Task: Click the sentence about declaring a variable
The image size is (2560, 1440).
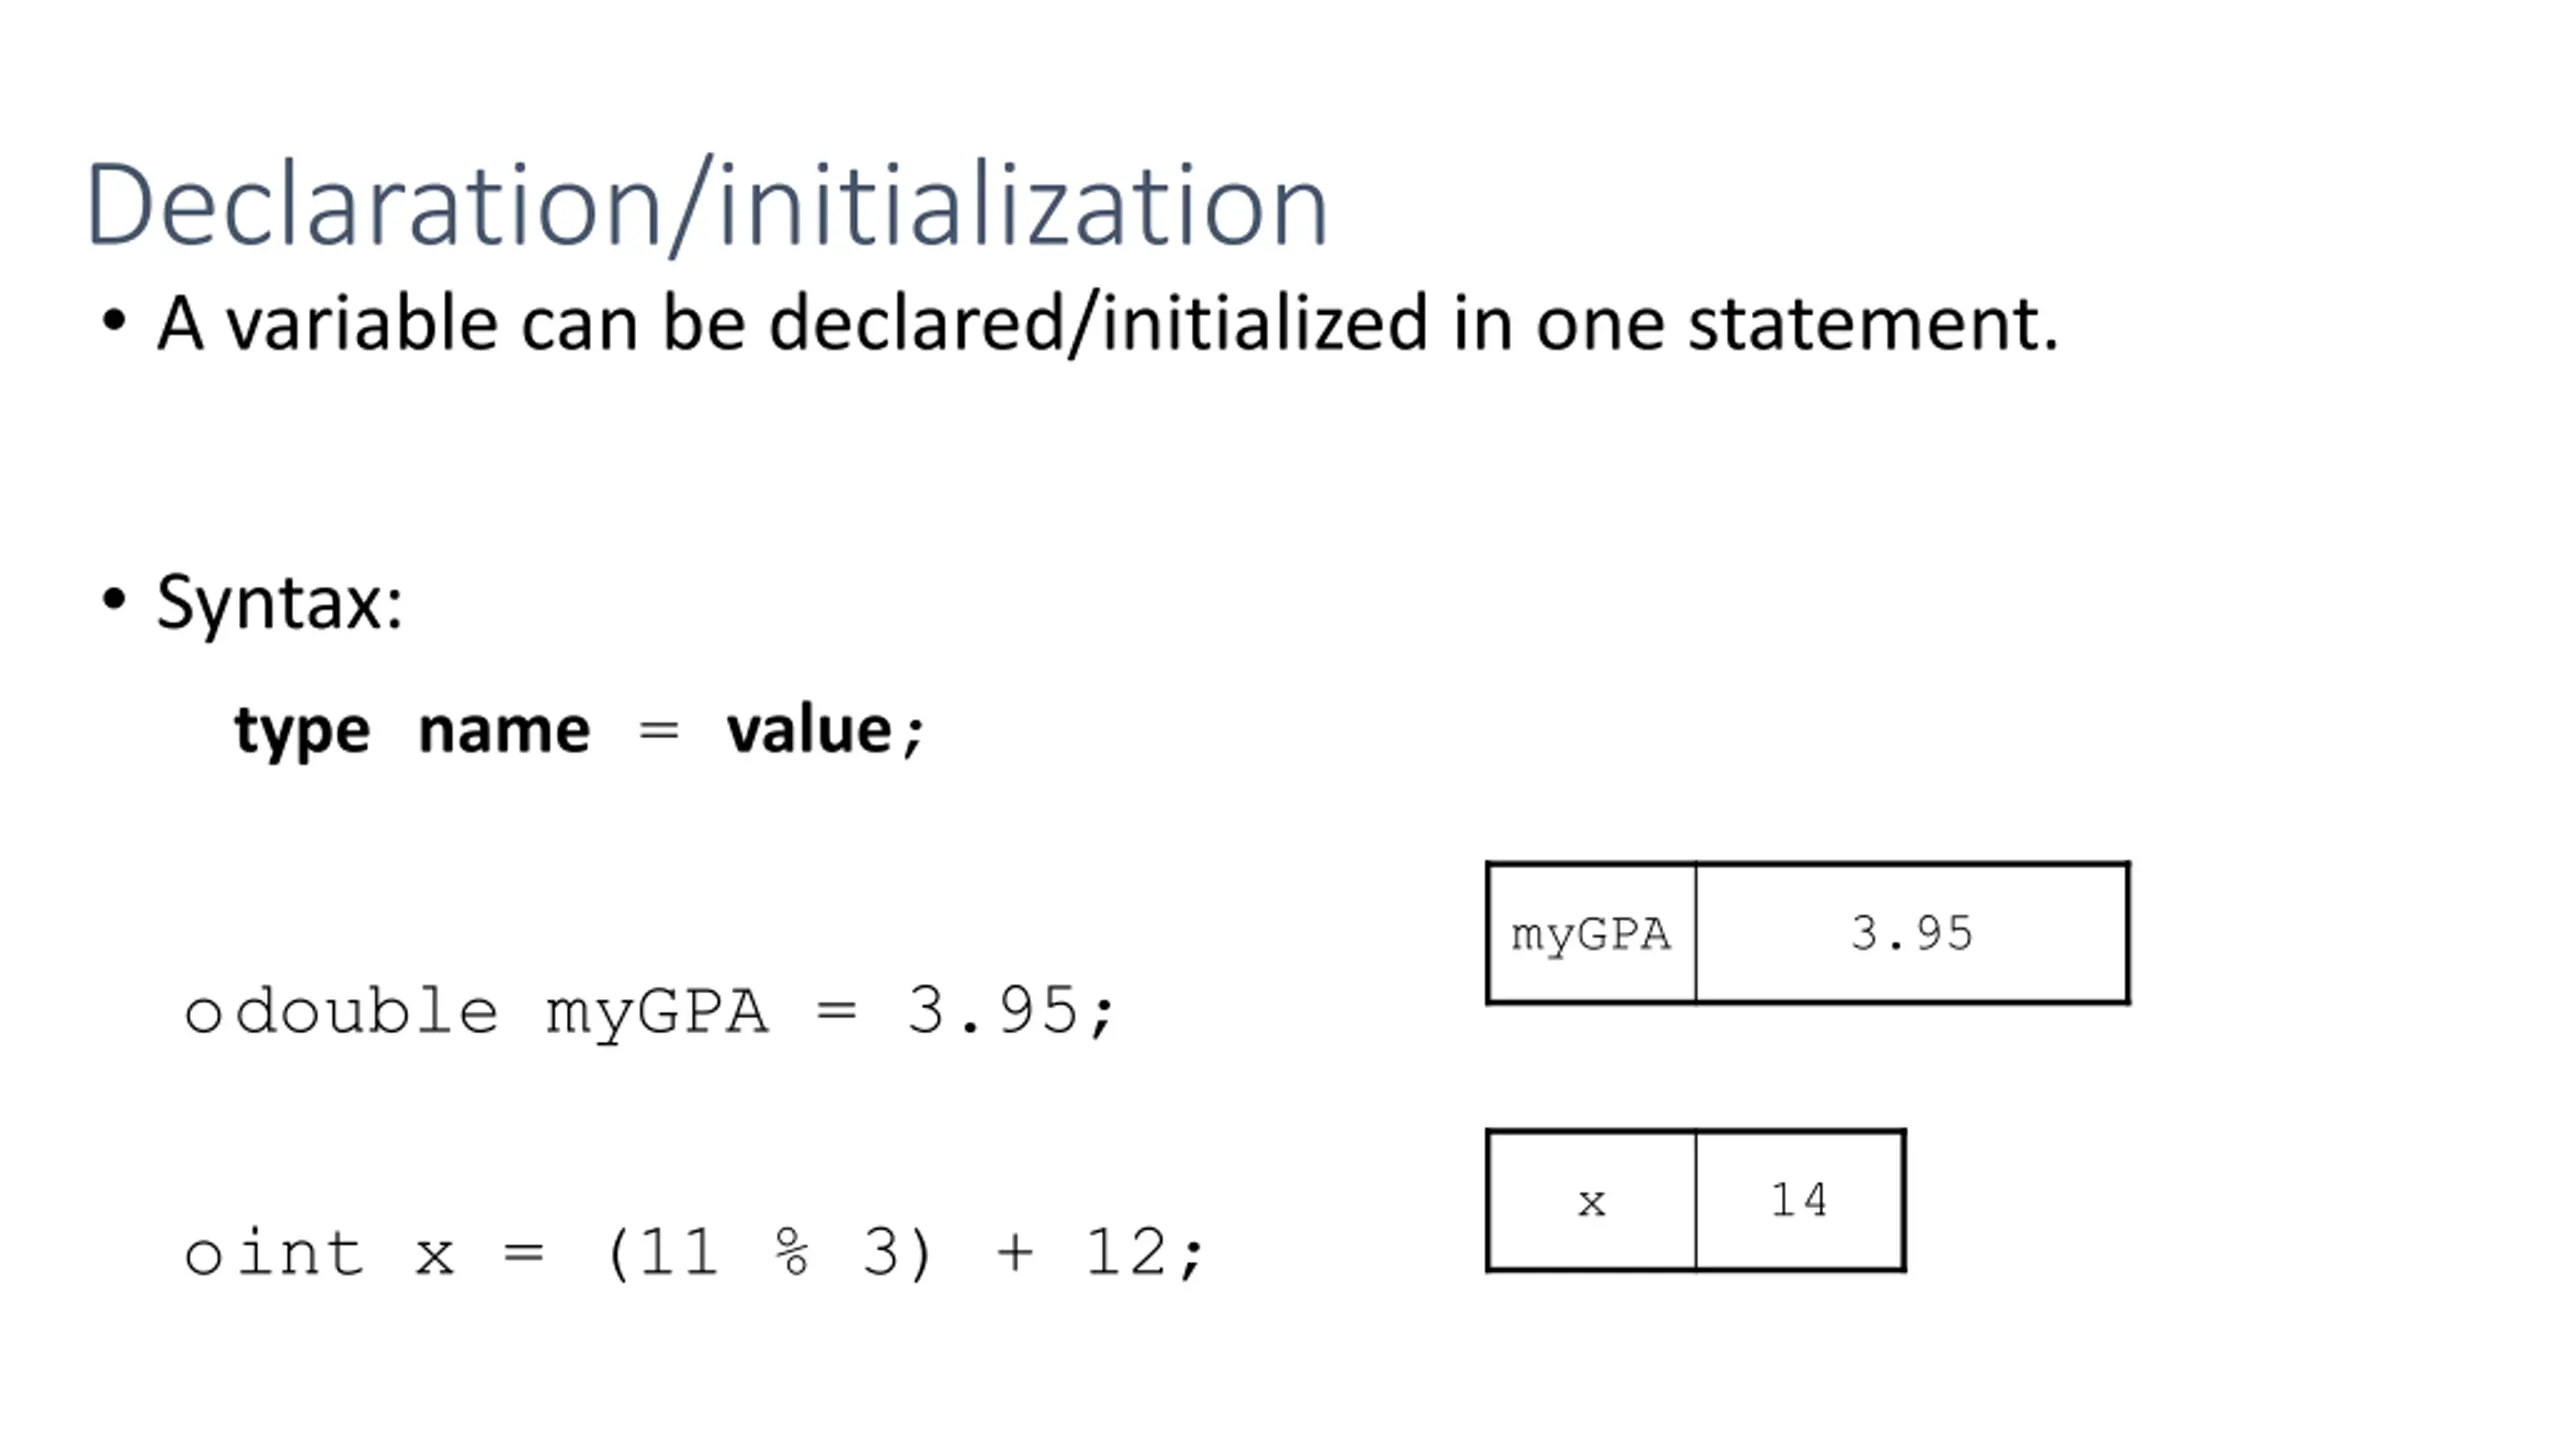Action: (x=1107, y=323)
